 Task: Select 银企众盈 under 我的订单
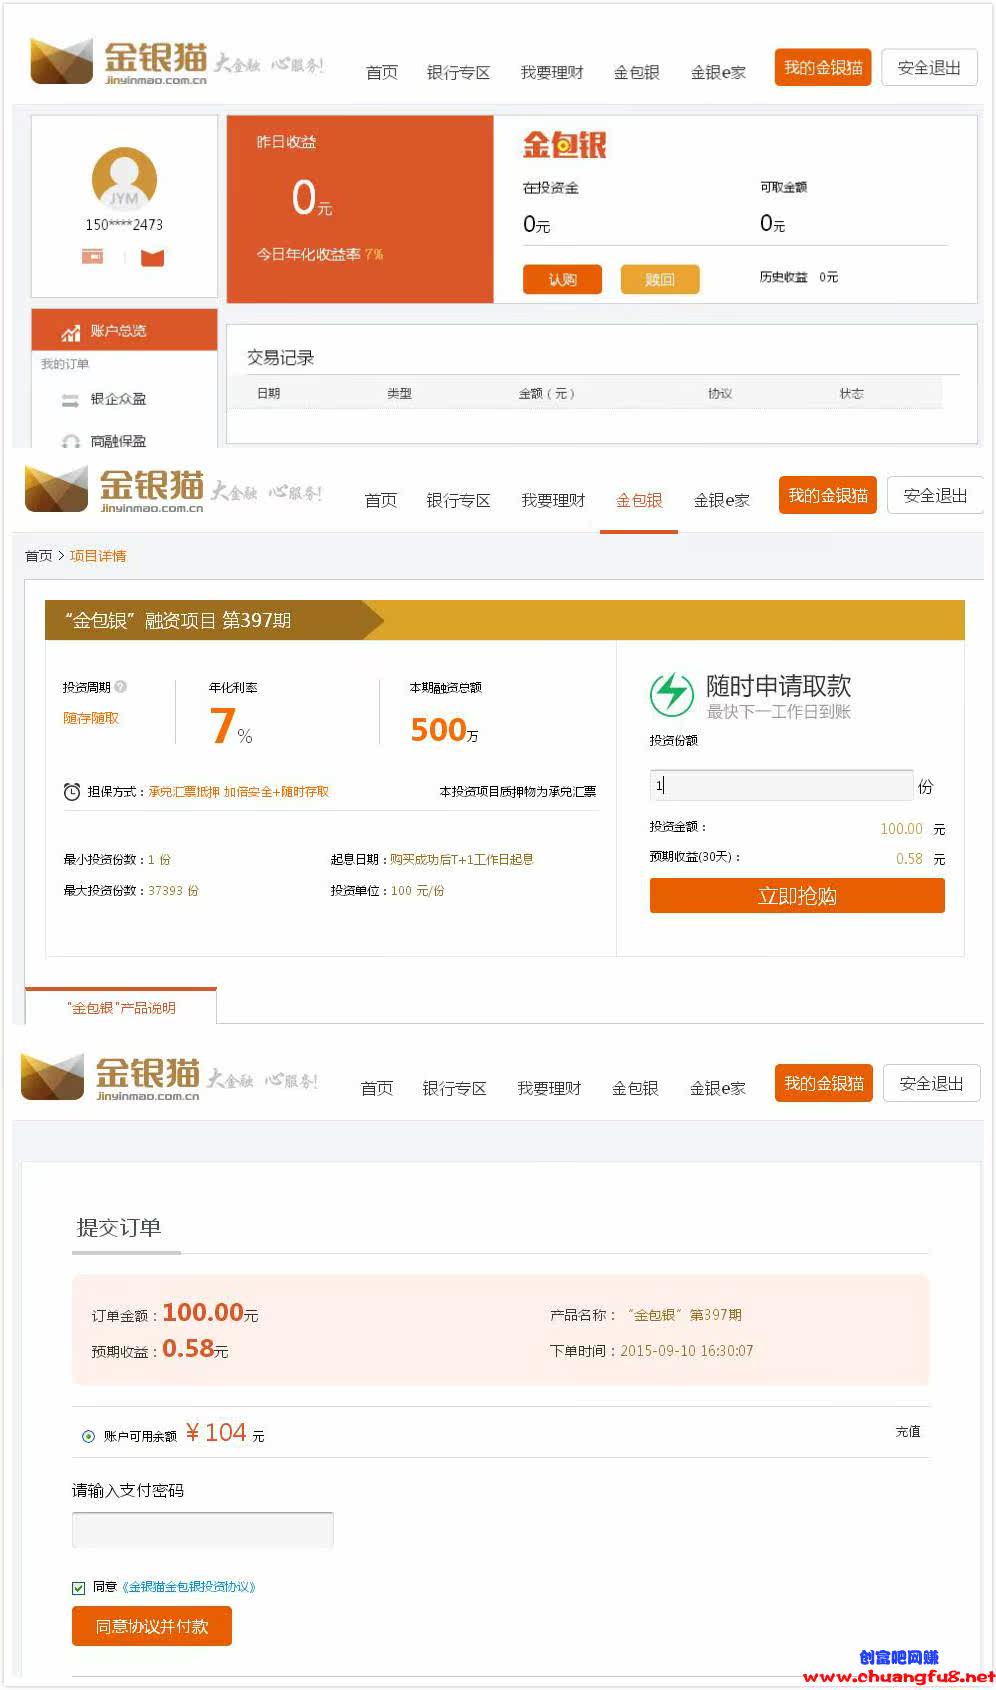(x=118, y=399)
